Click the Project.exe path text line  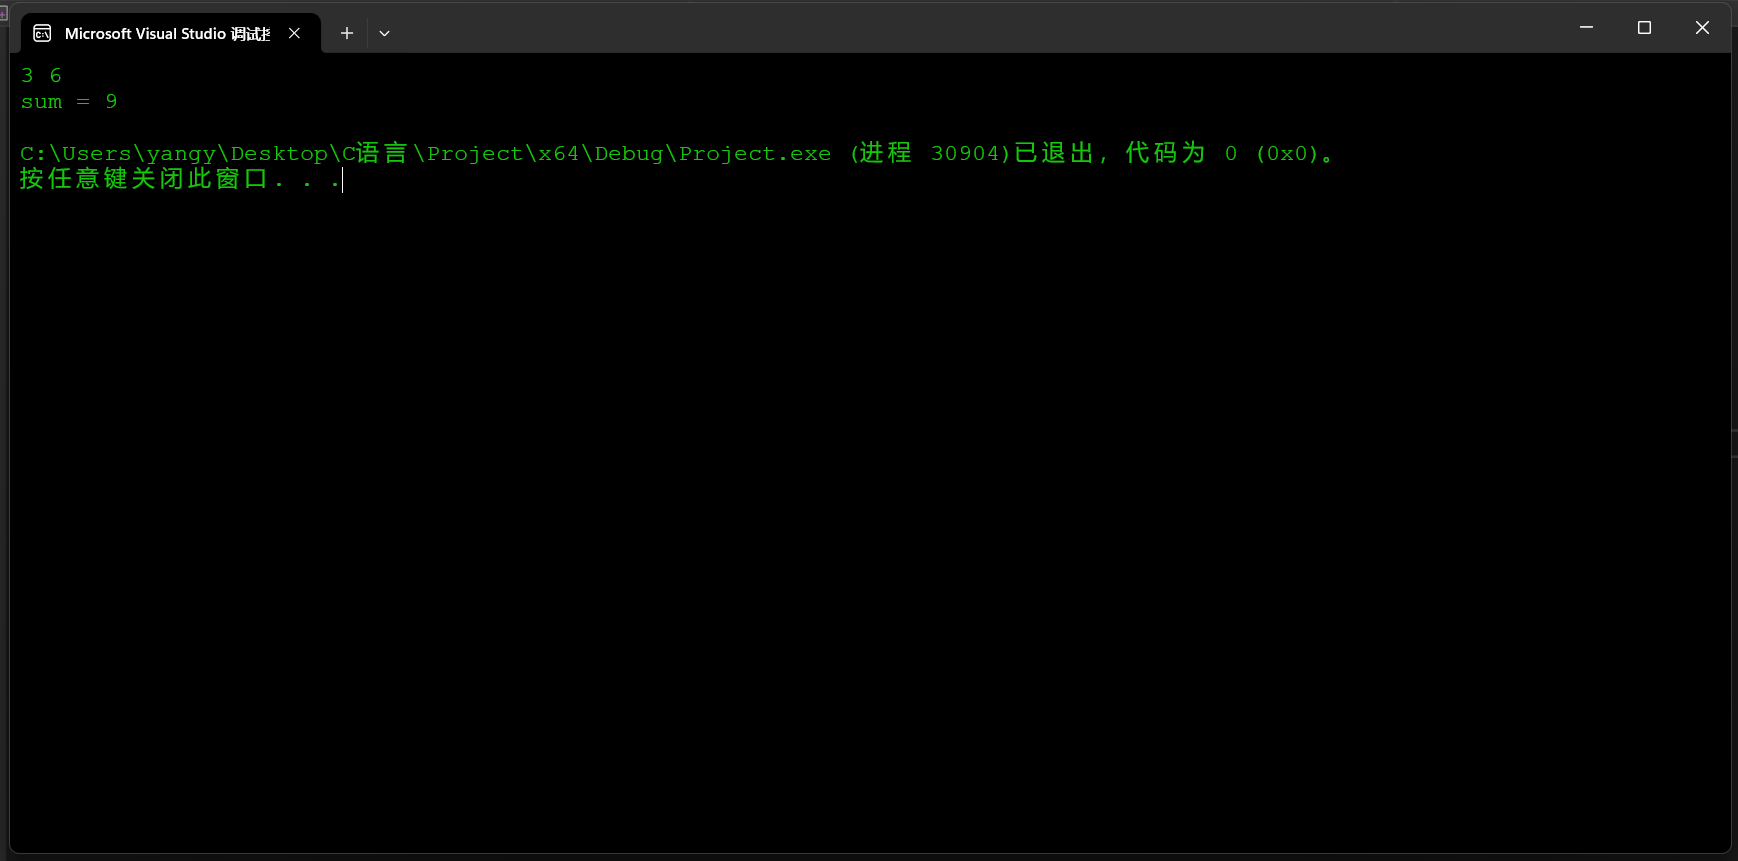click(425, 153)
